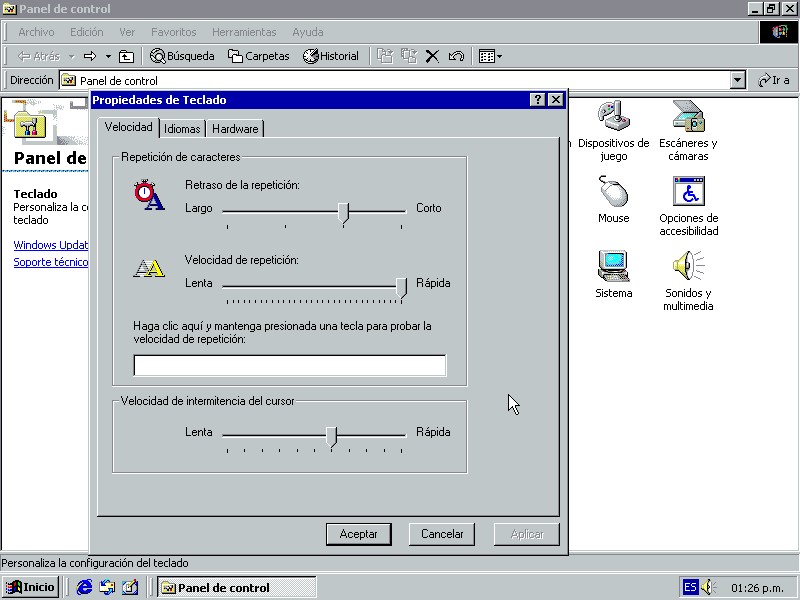
Task: Click the Move To toolbar icon
Action: click(x=385, y=56)
